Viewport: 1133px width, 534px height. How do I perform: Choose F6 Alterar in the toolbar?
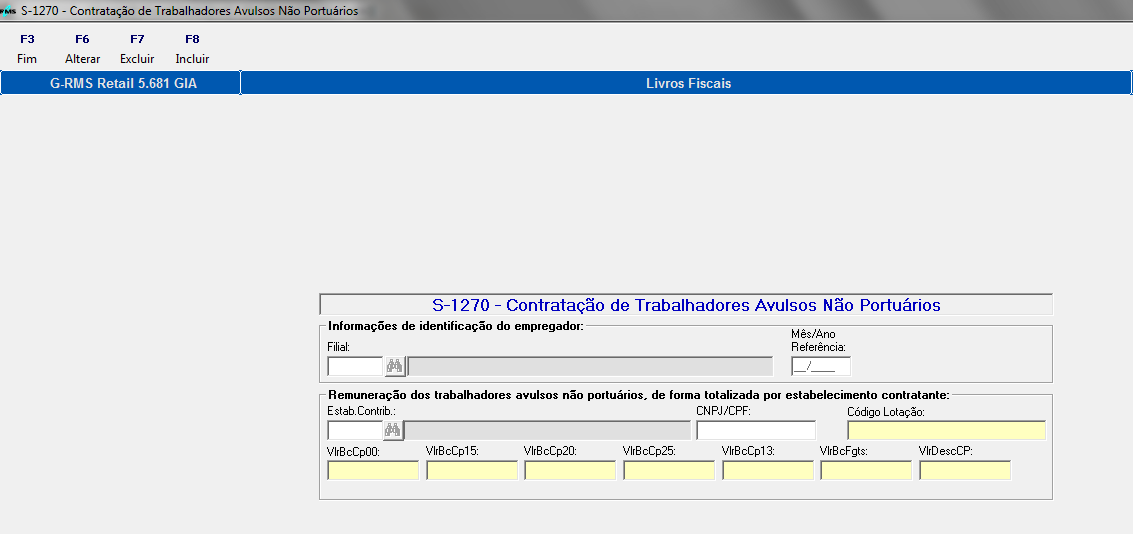(82, 49)
